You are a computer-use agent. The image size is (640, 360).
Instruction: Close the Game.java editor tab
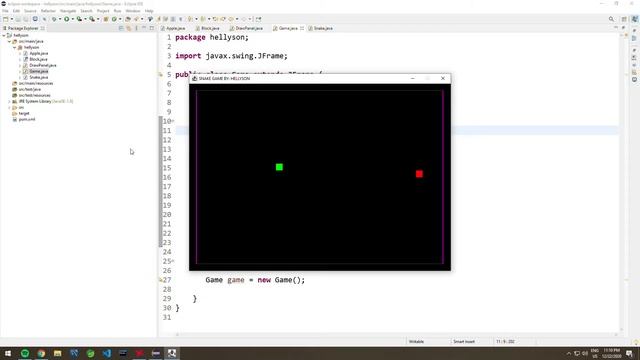pos(302,28)
